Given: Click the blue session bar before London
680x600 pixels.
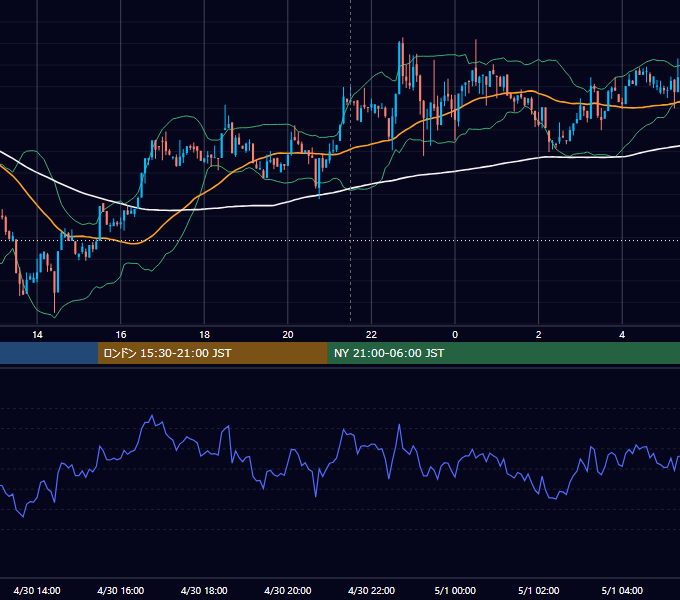Looking at the screenshot, I should [49, 353].
